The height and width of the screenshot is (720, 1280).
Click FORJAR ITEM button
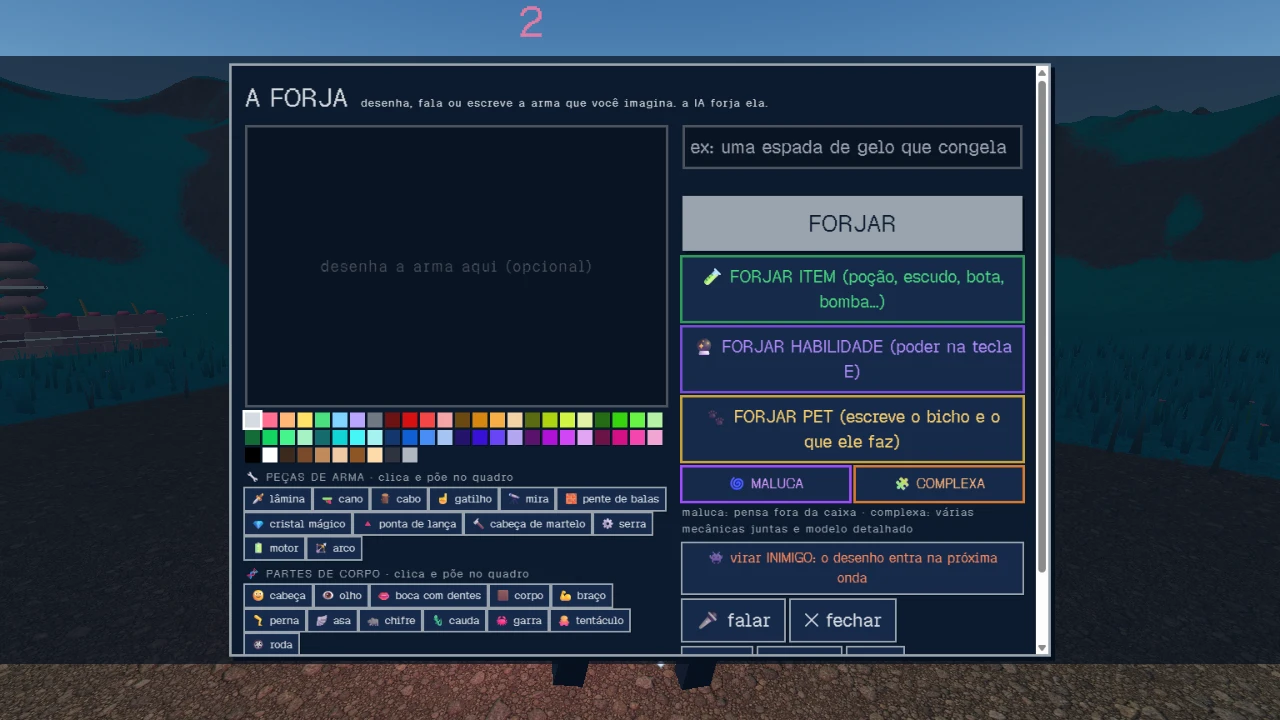tap(852, 289)
